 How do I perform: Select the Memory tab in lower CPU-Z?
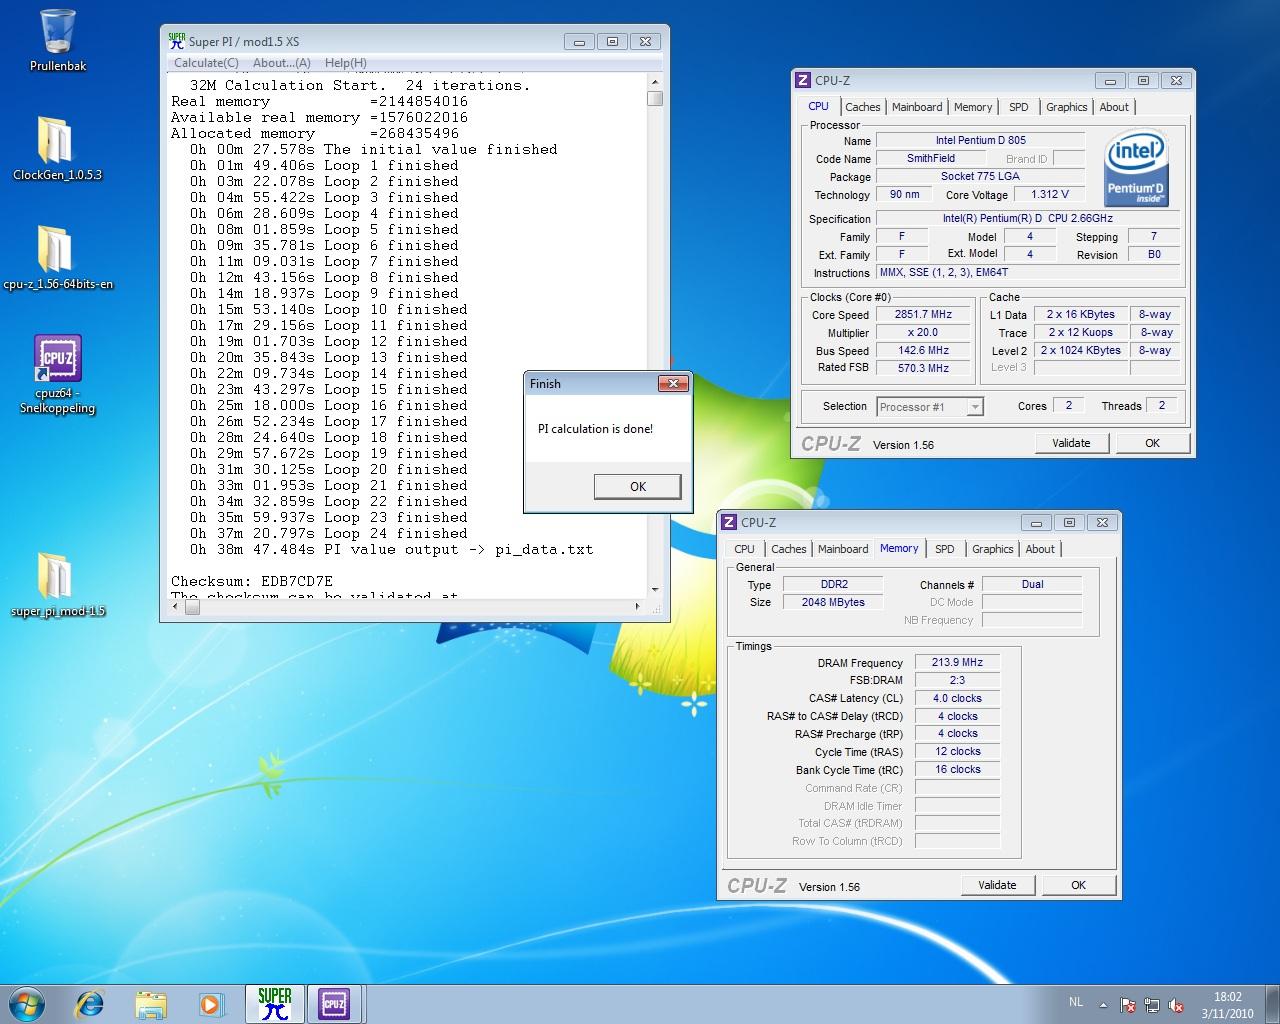899,548
